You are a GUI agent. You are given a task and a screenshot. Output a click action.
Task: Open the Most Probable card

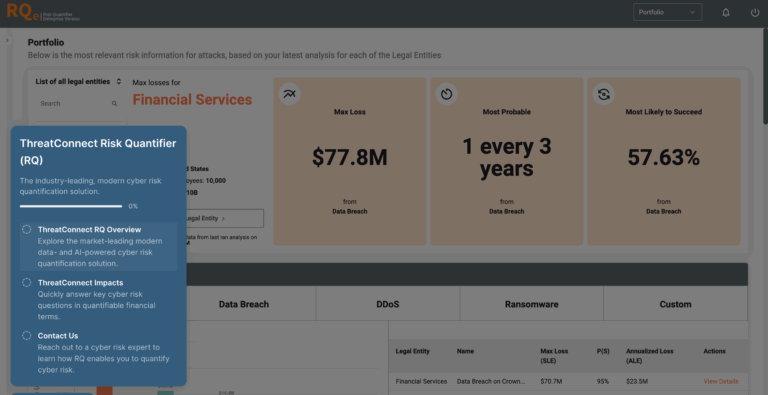click(x=506, y=161)
